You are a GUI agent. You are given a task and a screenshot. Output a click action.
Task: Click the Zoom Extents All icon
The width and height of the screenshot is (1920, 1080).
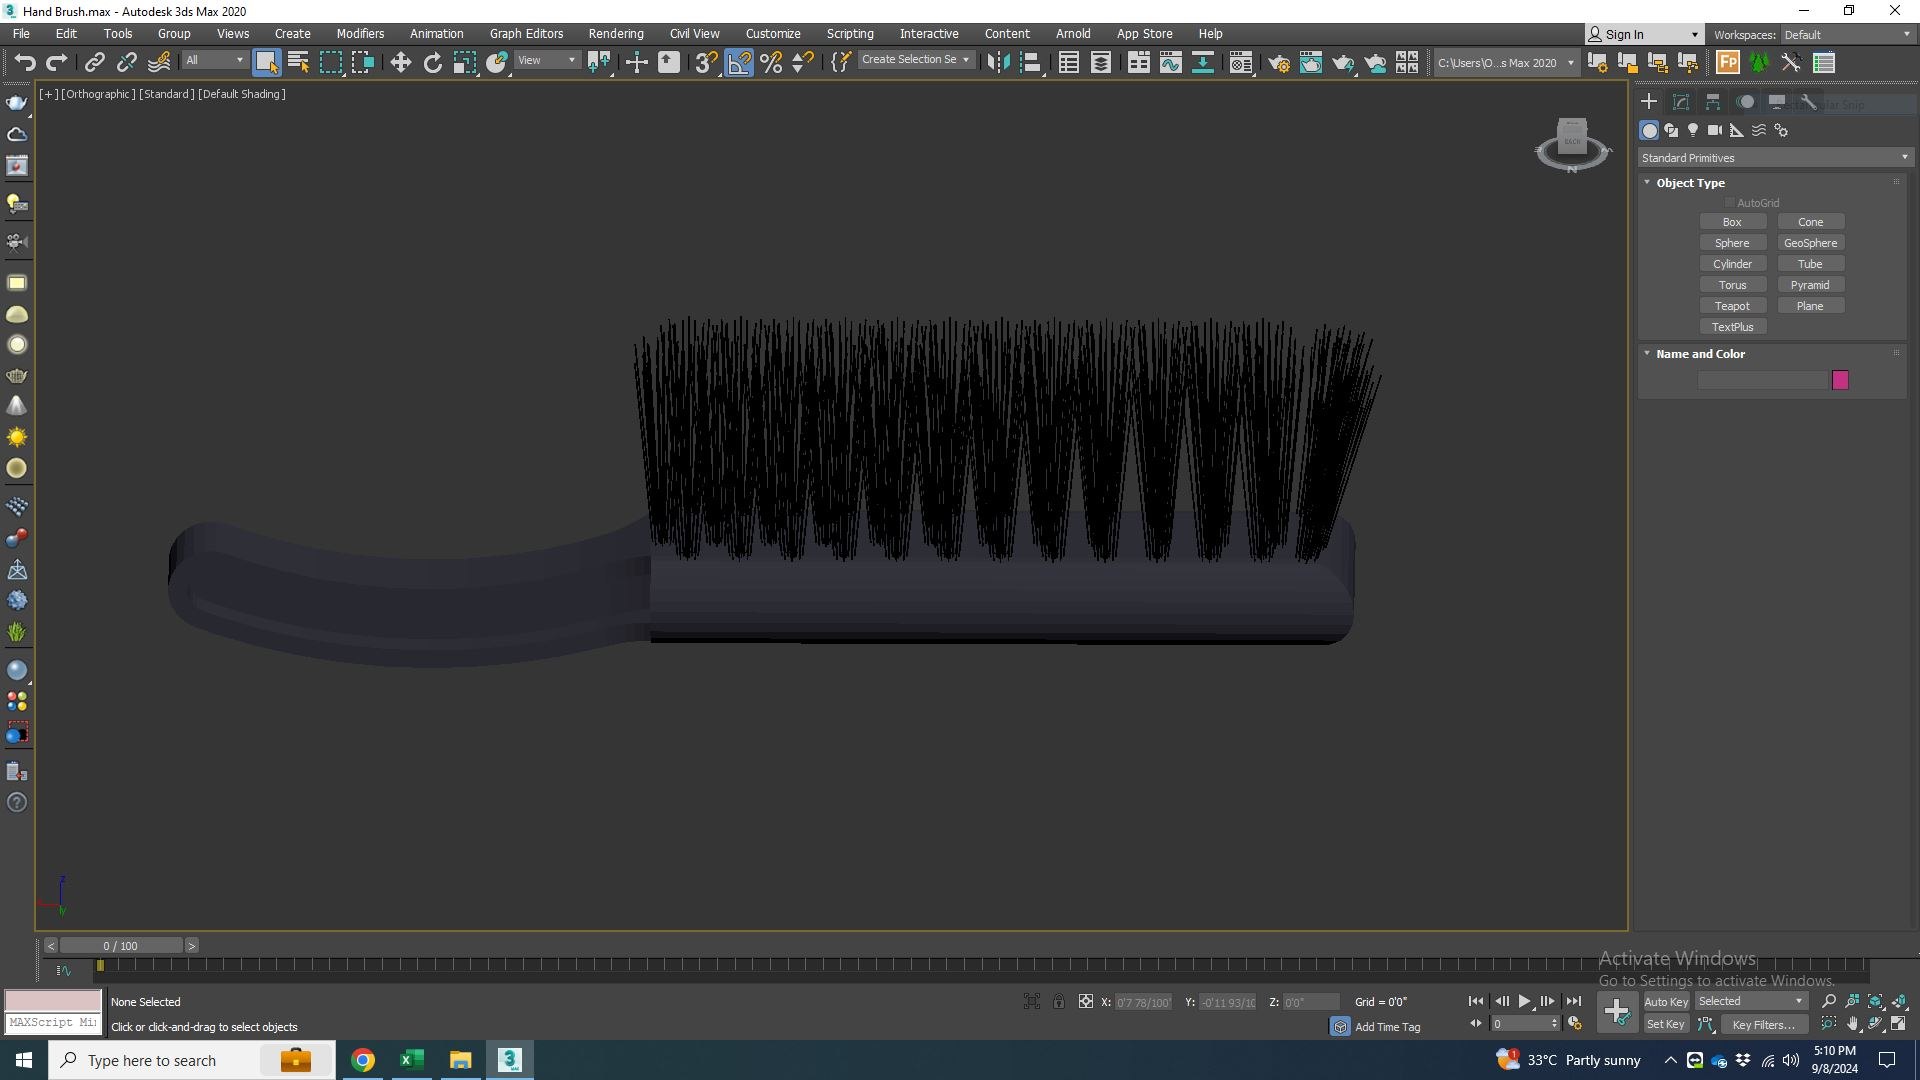(1898, 1001)
